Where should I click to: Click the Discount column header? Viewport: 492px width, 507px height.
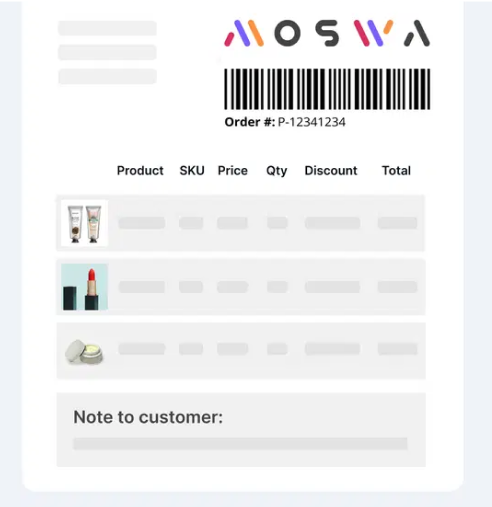click(x=331, y=171)
